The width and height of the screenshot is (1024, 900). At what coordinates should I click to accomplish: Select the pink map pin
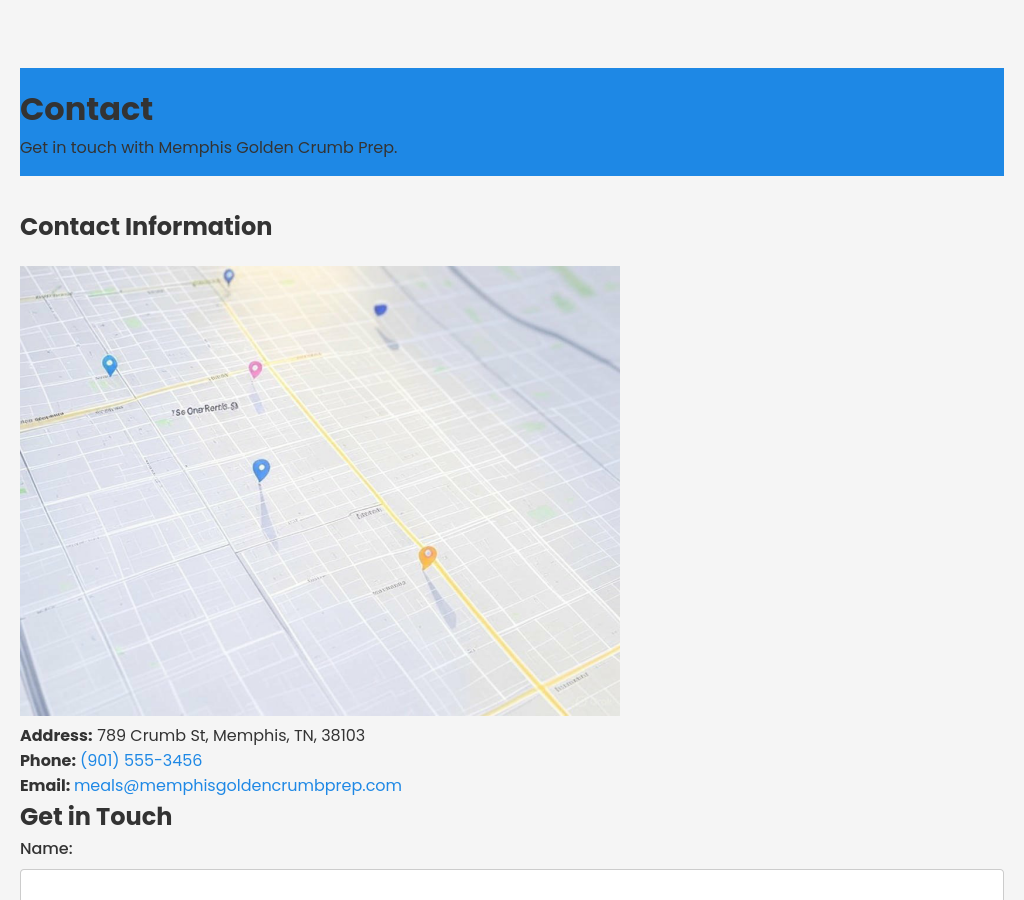(x=255, y=369)
